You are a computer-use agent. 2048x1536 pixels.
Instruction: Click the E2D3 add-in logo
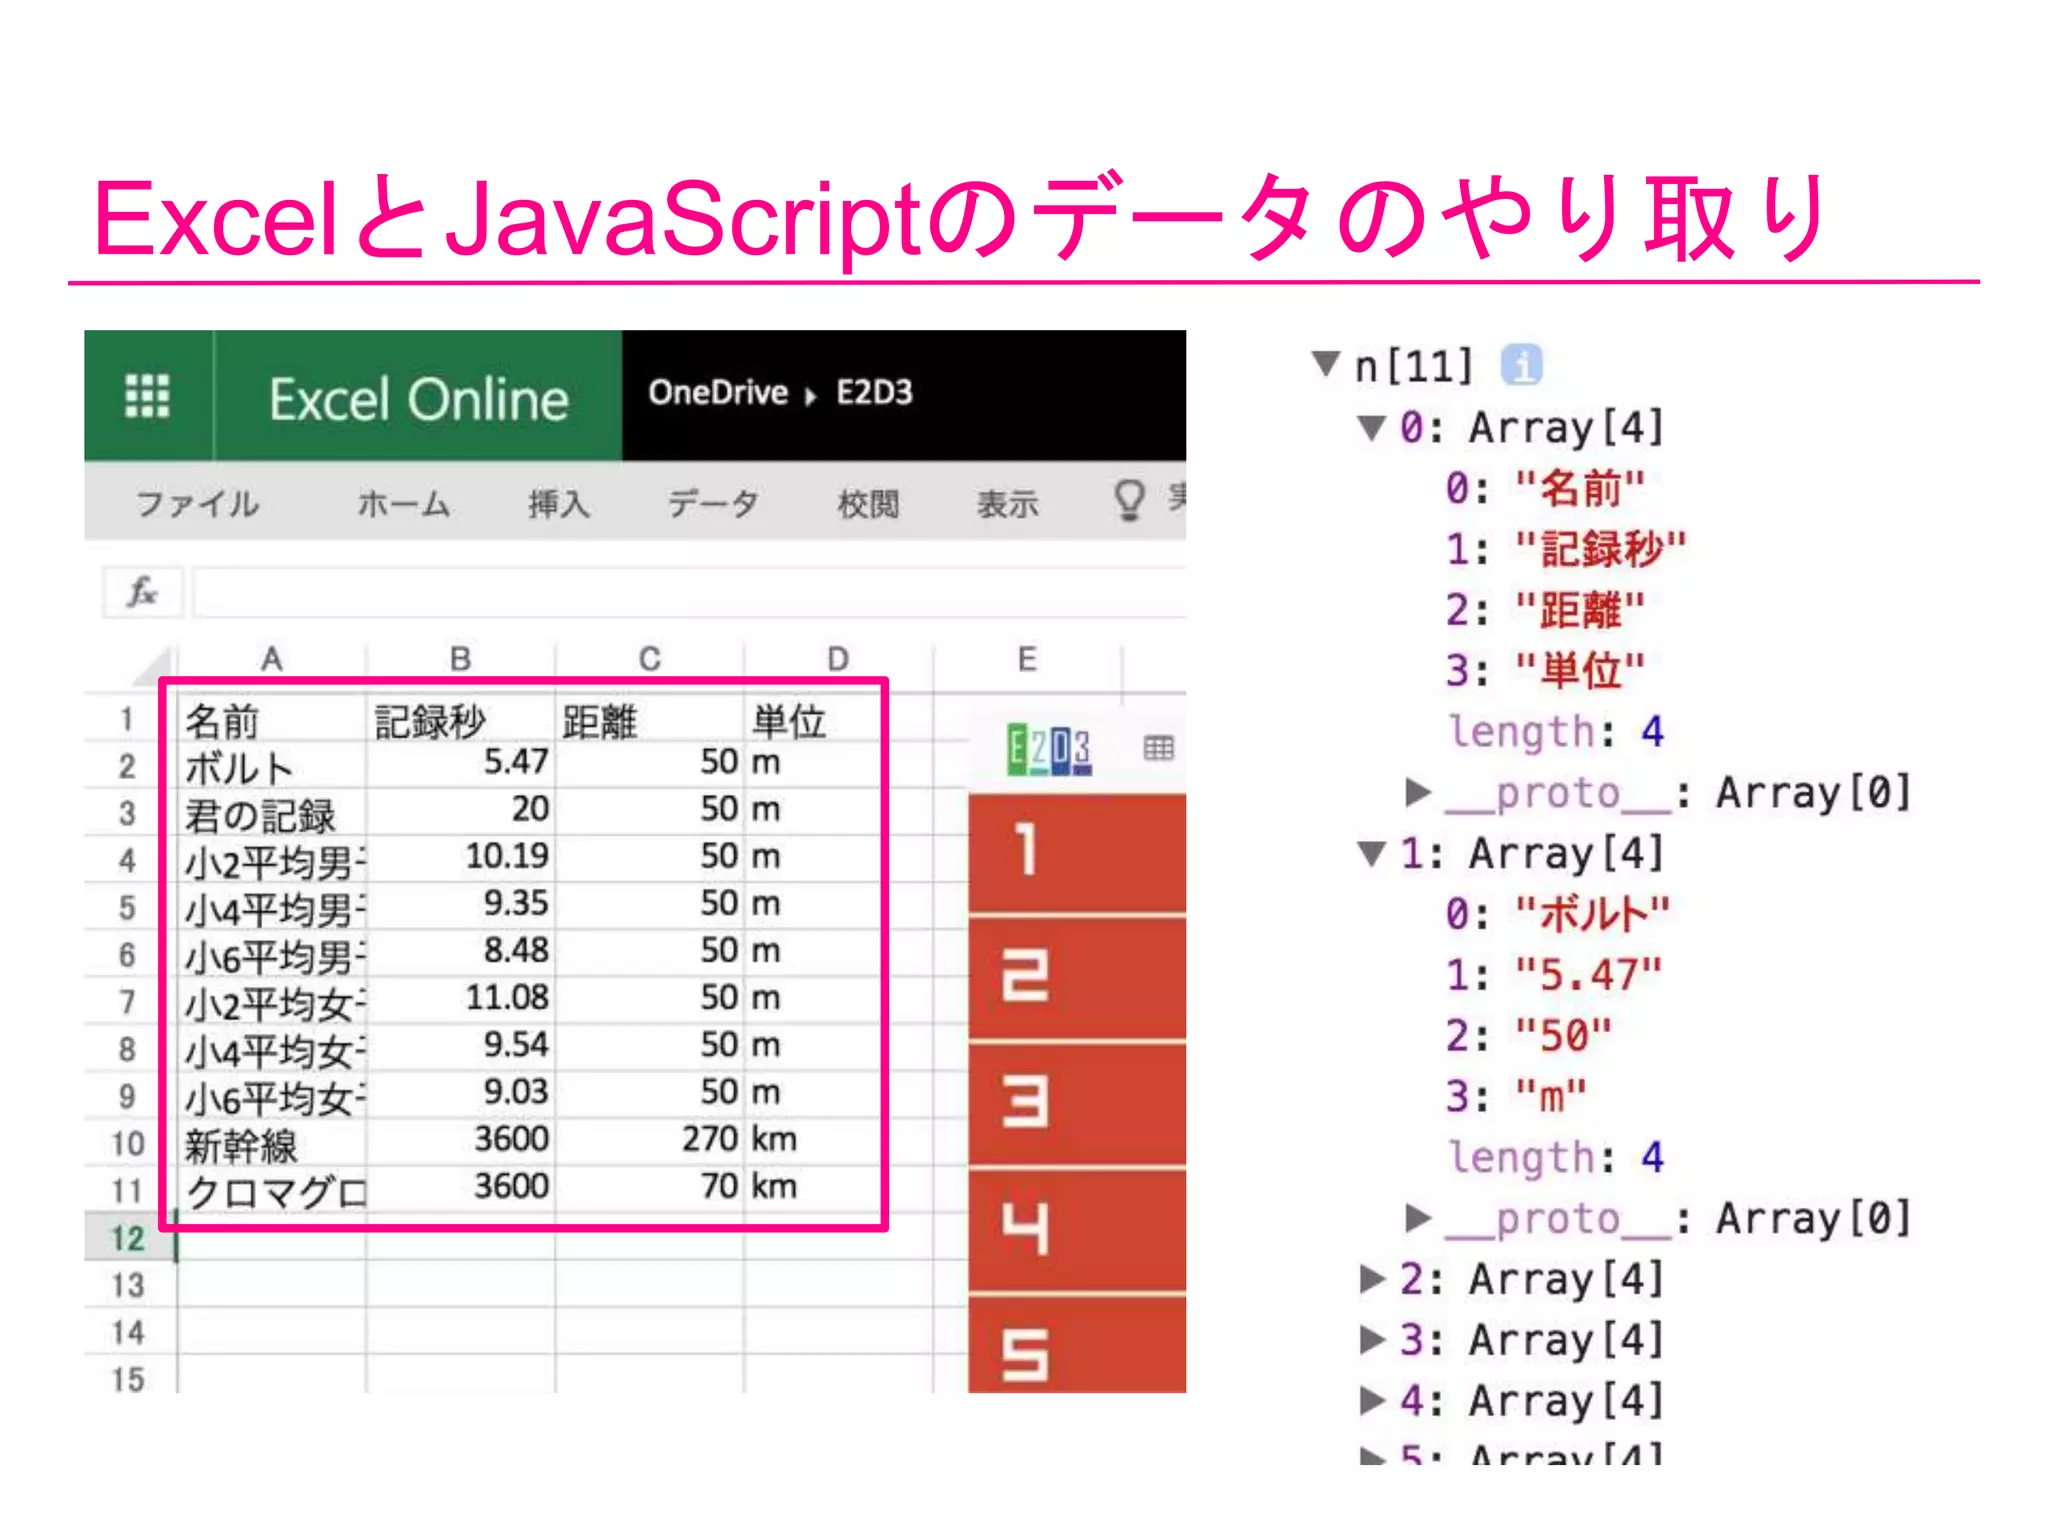point(1049,749)
